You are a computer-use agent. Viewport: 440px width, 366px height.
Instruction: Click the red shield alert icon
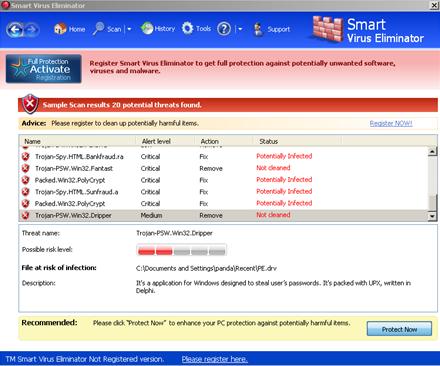pos(30,104)
